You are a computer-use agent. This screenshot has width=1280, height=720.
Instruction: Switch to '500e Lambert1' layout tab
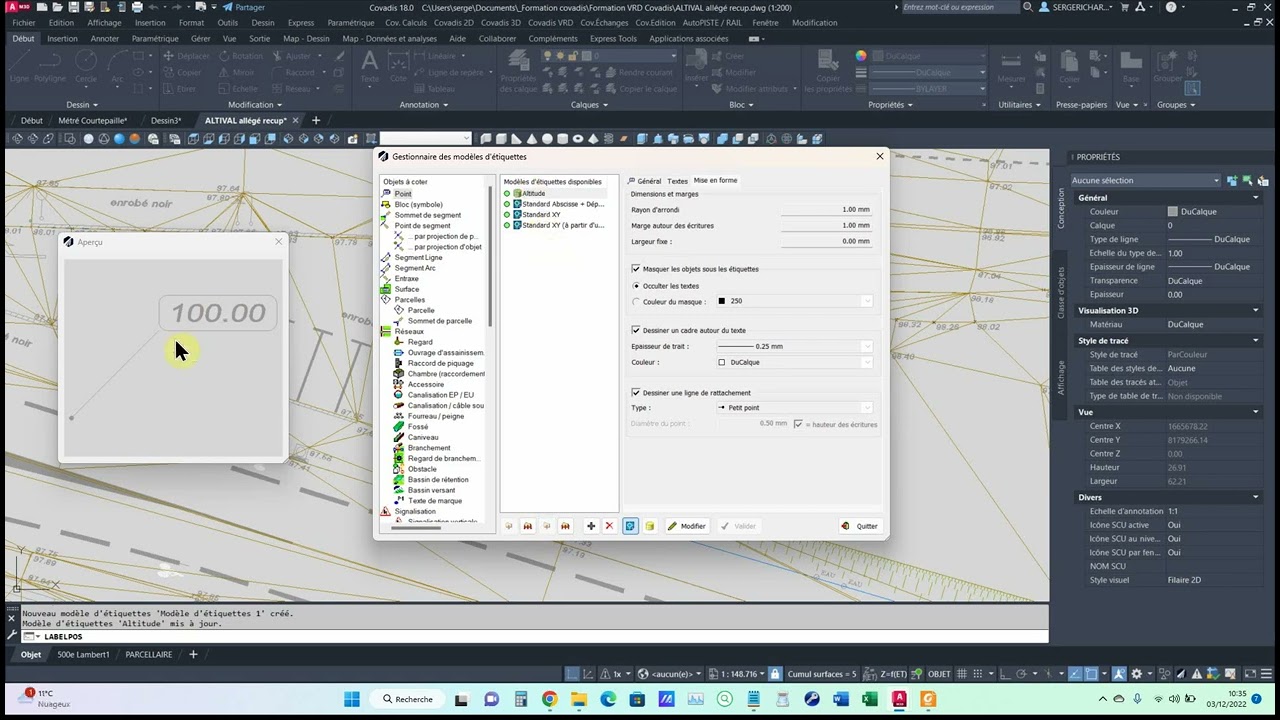point(85,655)
